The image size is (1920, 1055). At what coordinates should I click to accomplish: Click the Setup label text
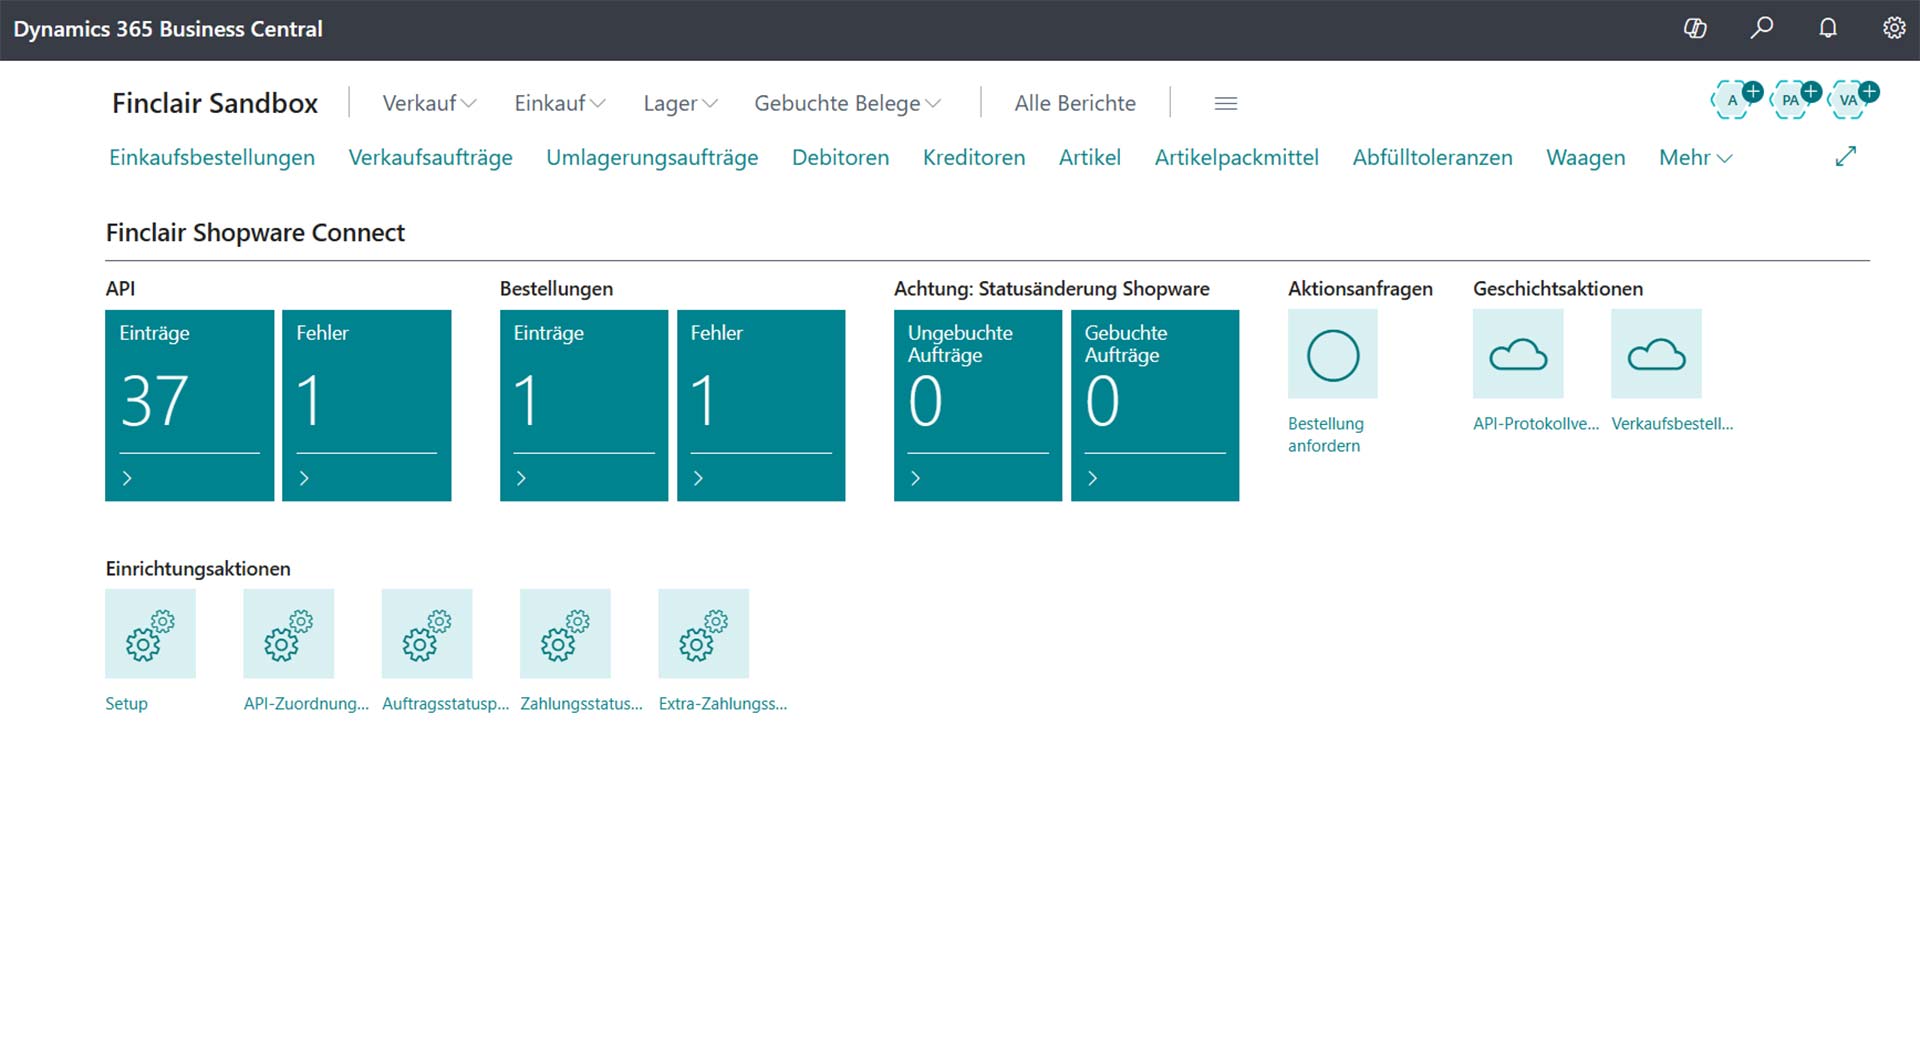pyautogui.click(x=126, y=704)
